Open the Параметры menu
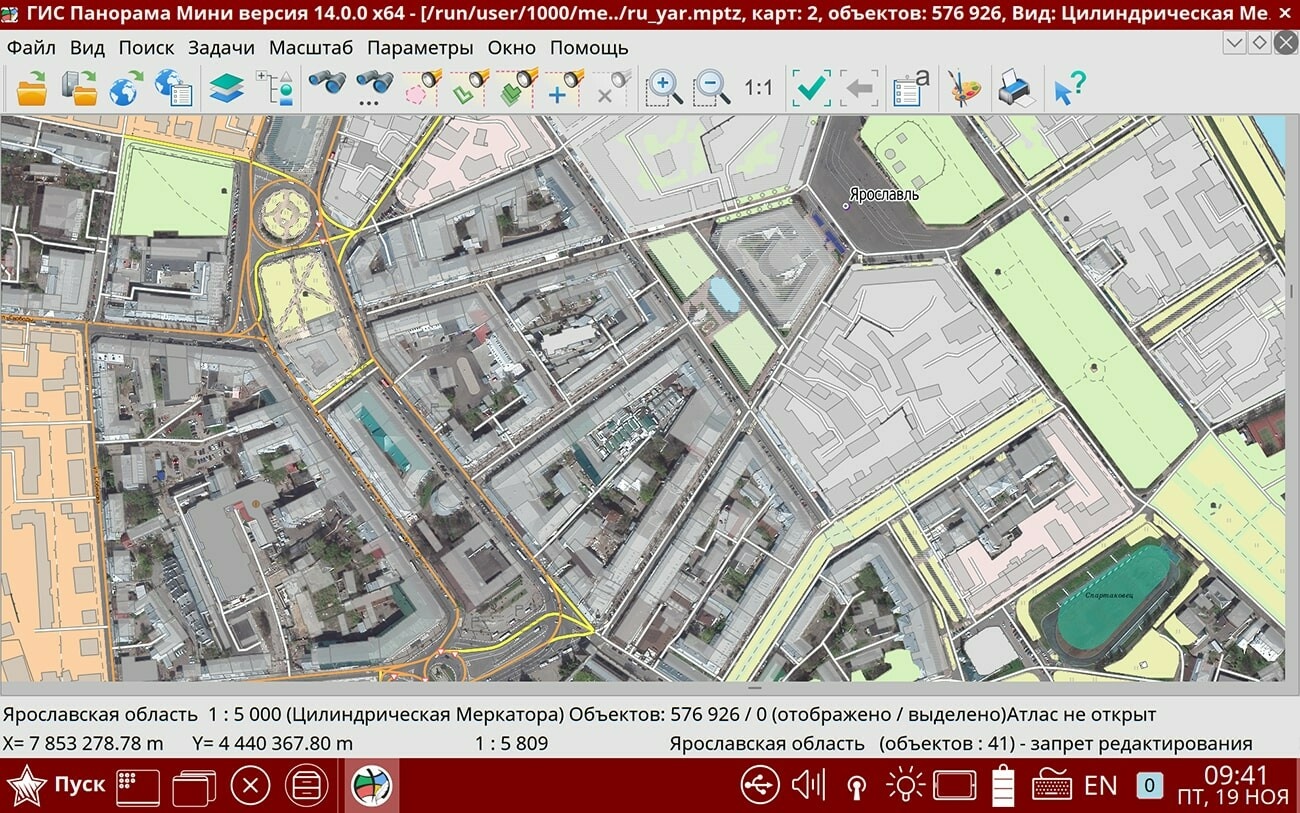Viewport: 1300px width, 813px height. tap(420, 48)
